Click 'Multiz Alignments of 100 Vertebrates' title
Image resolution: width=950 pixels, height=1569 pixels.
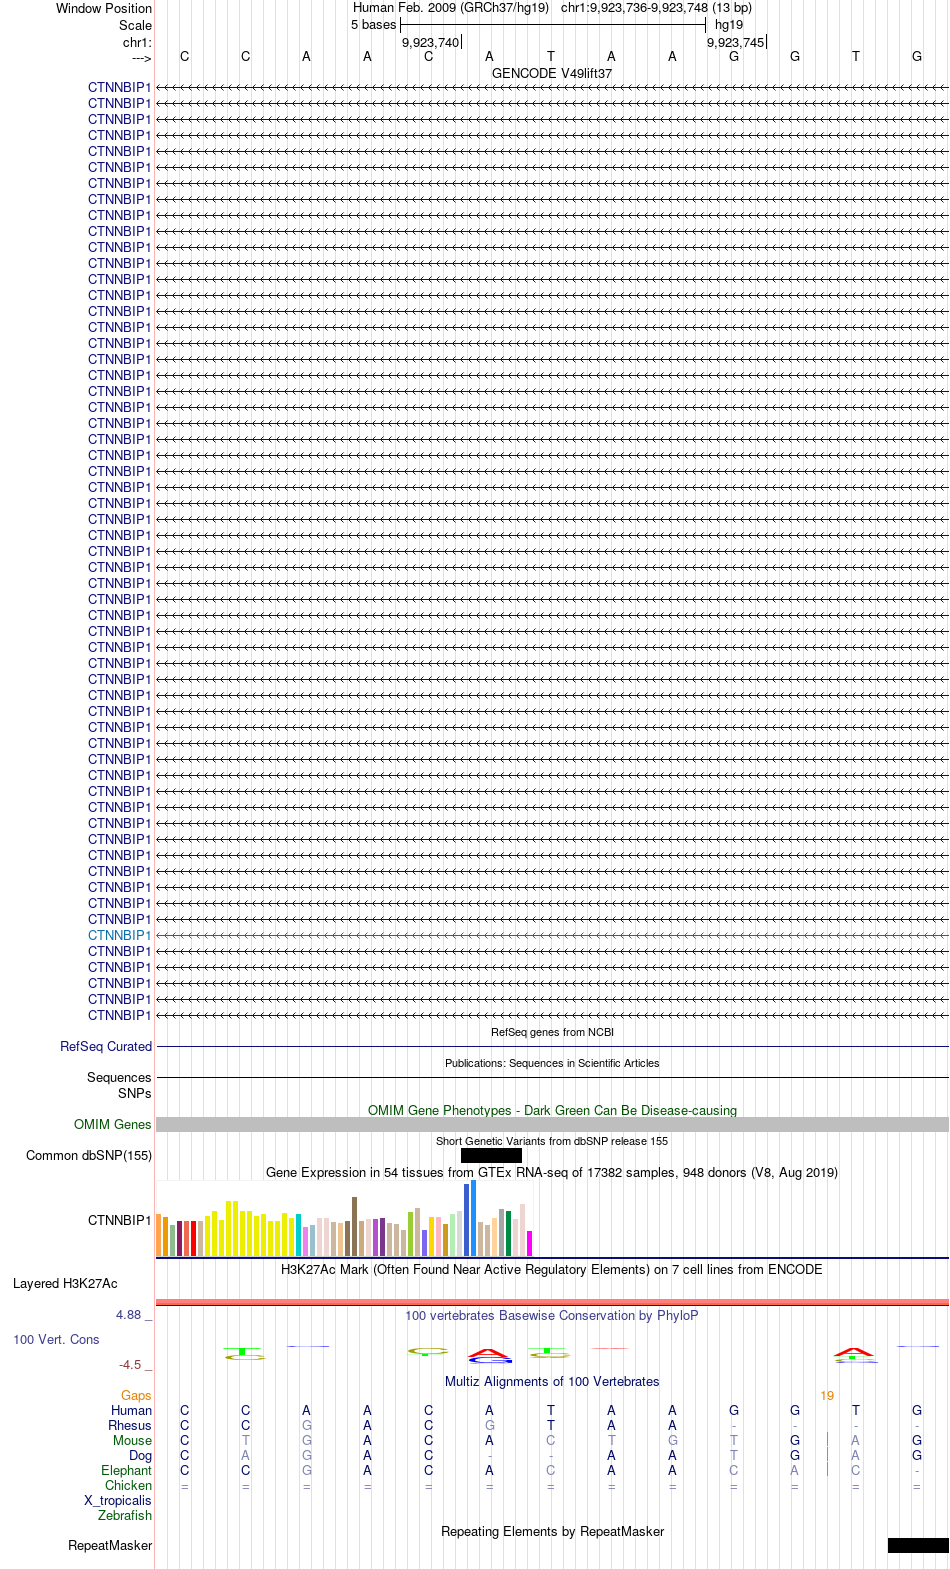[552, 1381]
